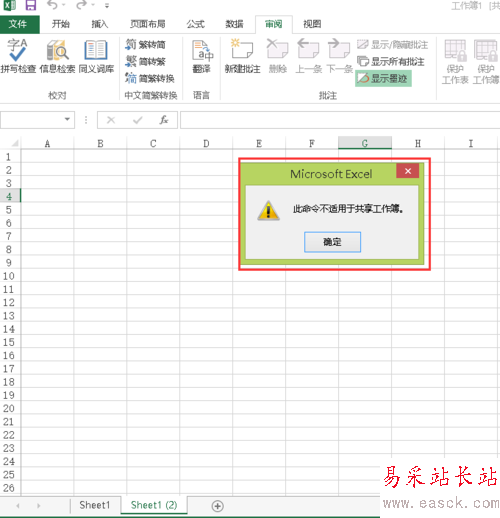Switch to the Sheet1 tab
The width and height of the screenshot is (500, 518).
tap(95, 505)
